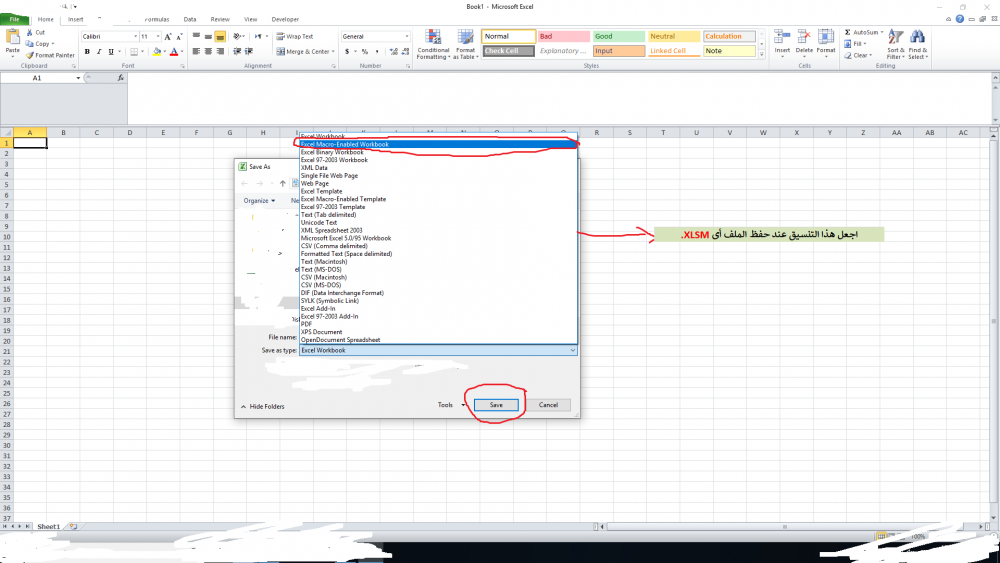Switch to the Developer ribbon tab
Image resolution: width=1000 pixels, height=563 pixels.
pyautogui.click(x=285, y=19)
